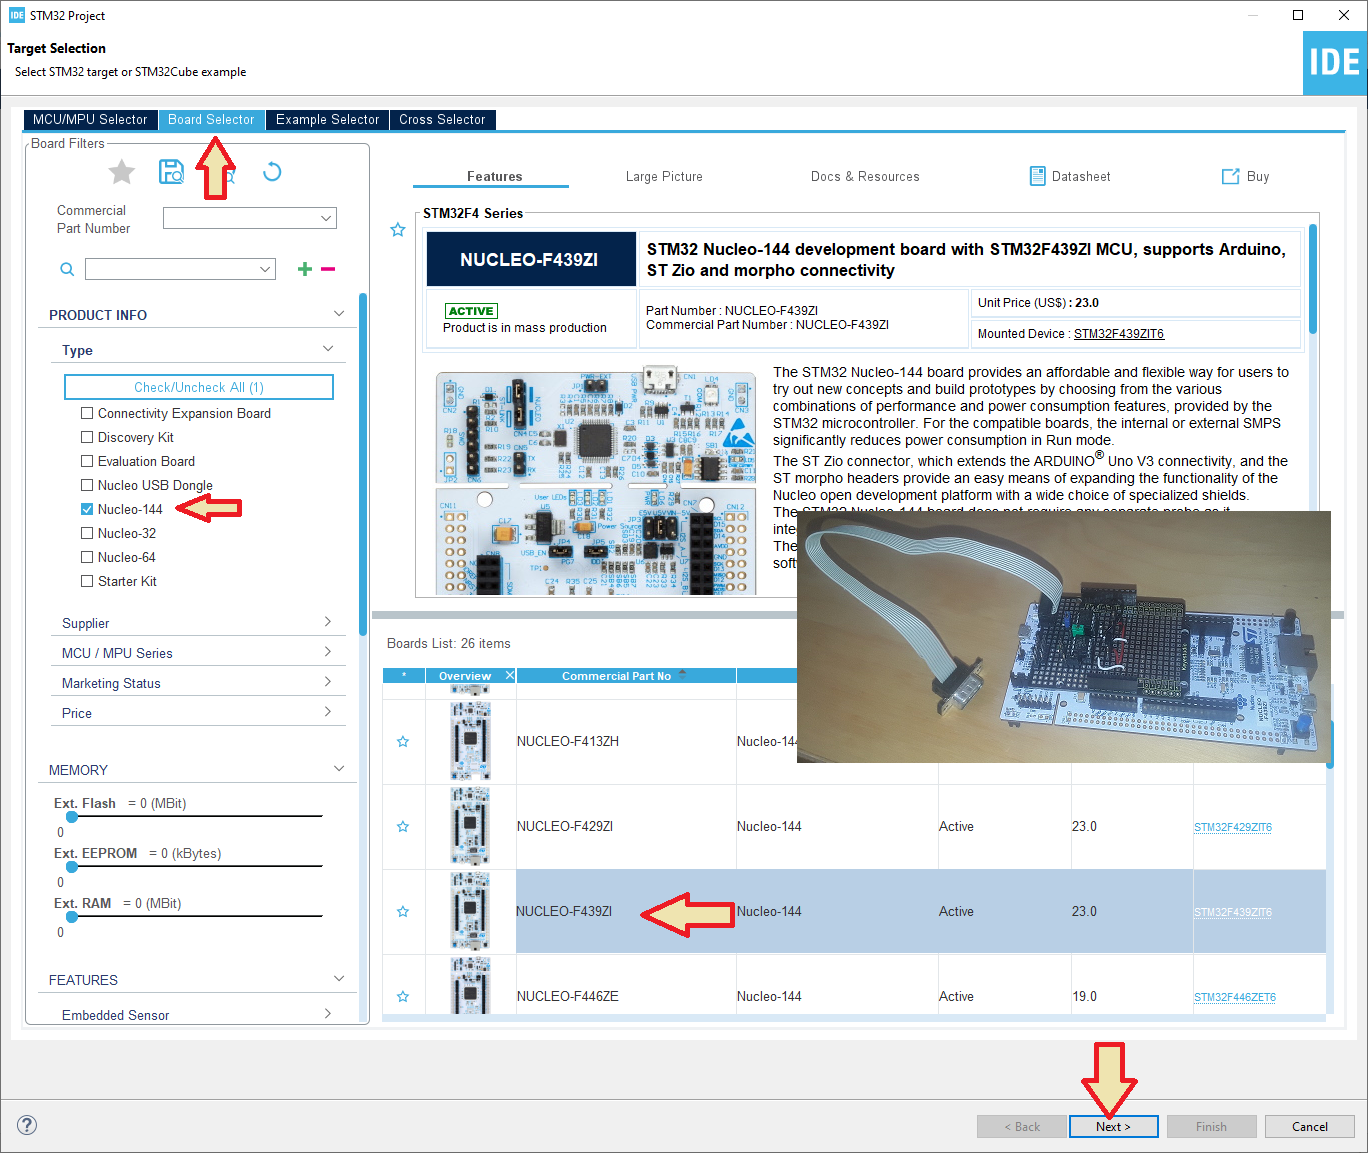Screen dimensions: 1368x1153
Task: Collapse the MEMORY section
Action: pyautogui.click(x=339, y=769)
